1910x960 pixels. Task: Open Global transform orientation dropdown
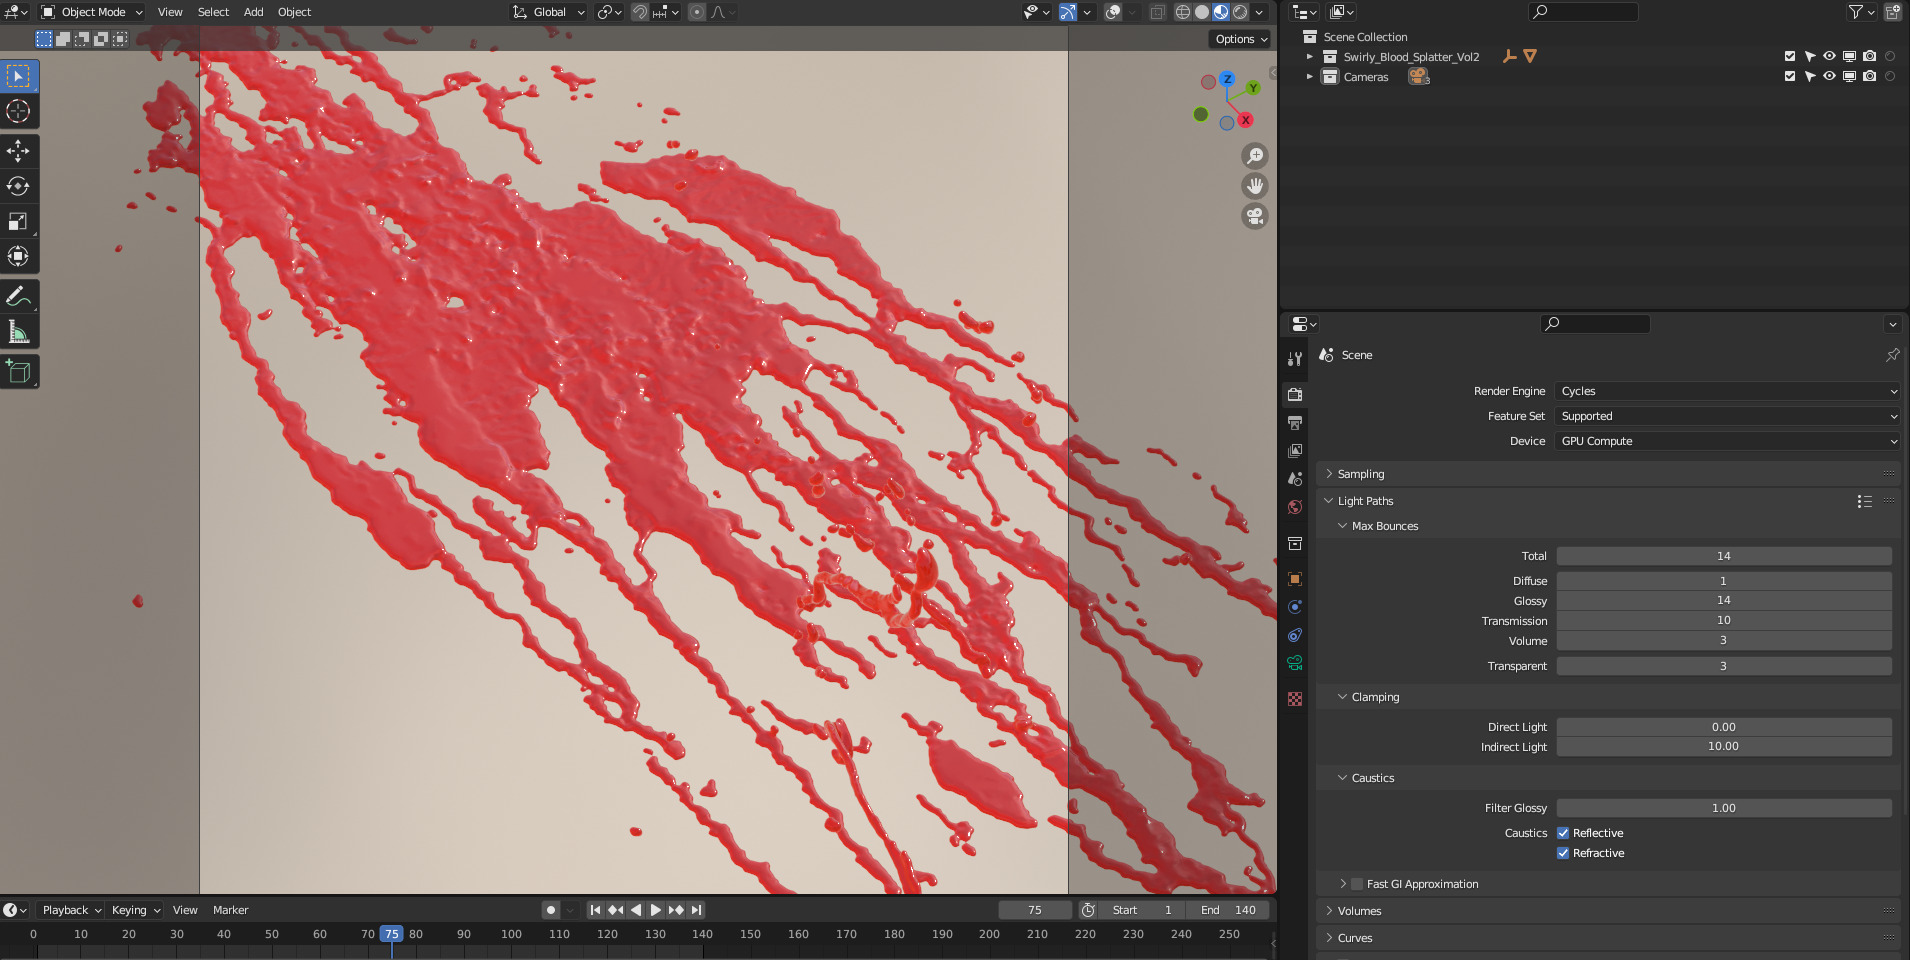[549, 12]
